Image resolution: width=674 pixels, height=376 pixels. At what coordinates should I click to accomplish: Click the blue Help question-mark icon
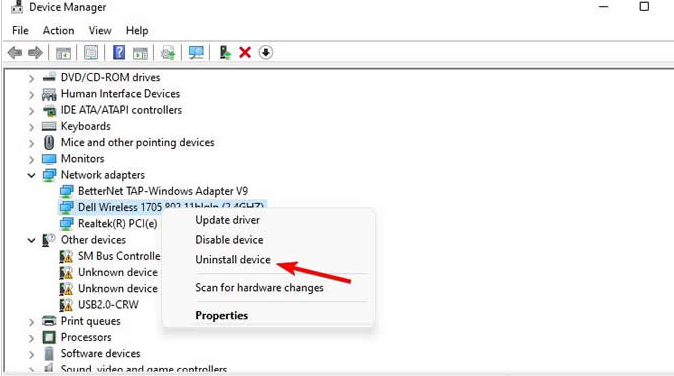pos(119,52)
